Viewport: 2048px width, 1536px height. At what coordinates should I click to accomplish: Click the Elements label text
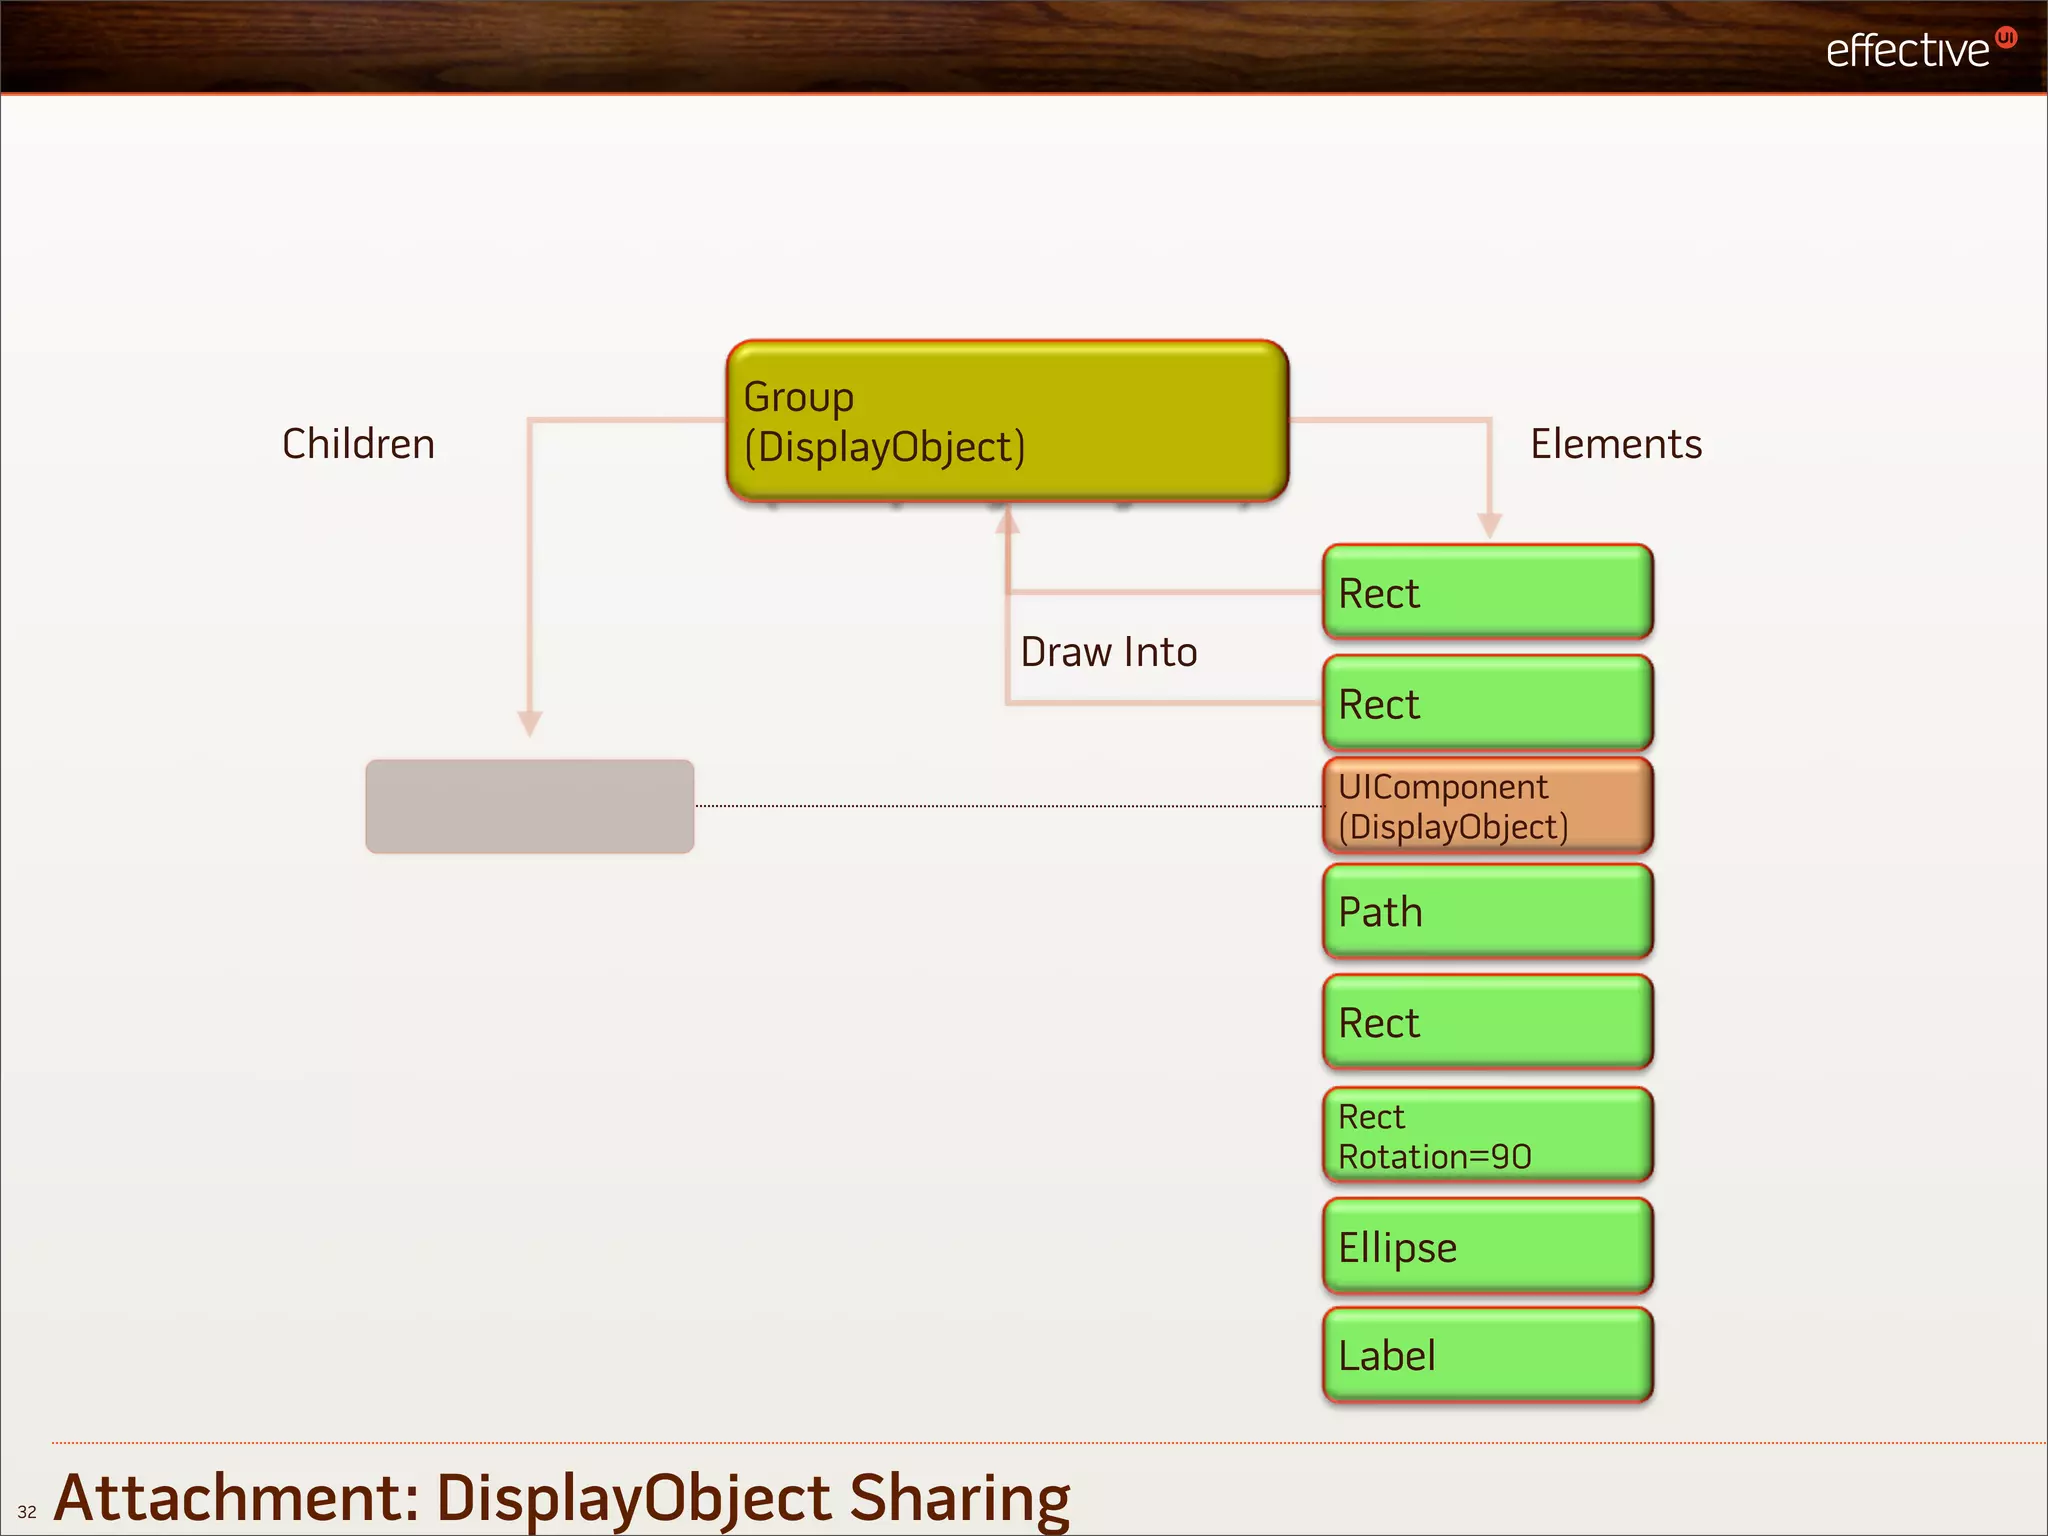pyautogui.click(x=1615, y=444)
